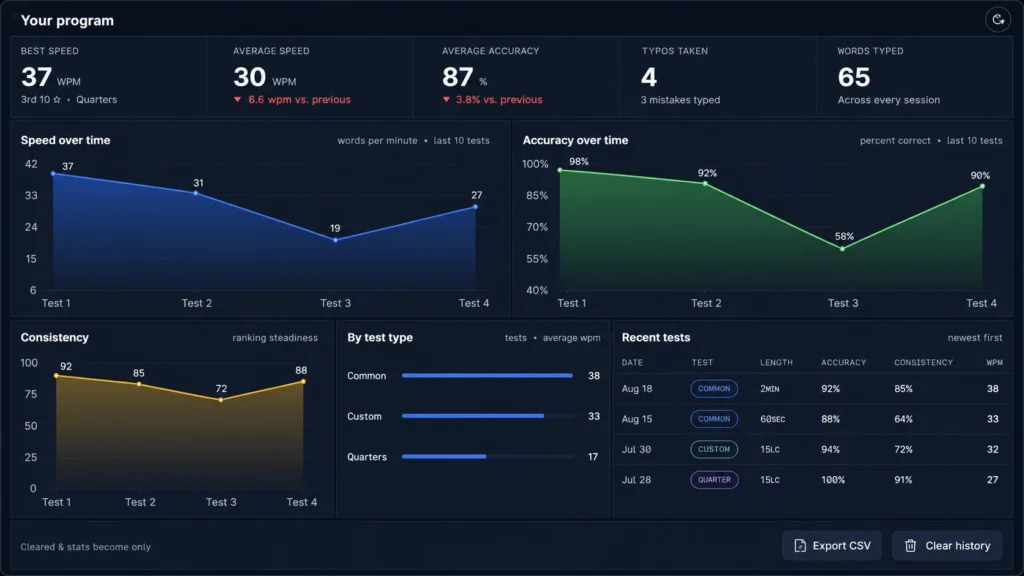Image resolution: width=1024 pixels, height=576 pixels.
Task: Click the 92 point on consistency chart
Action: coord(56,376)
